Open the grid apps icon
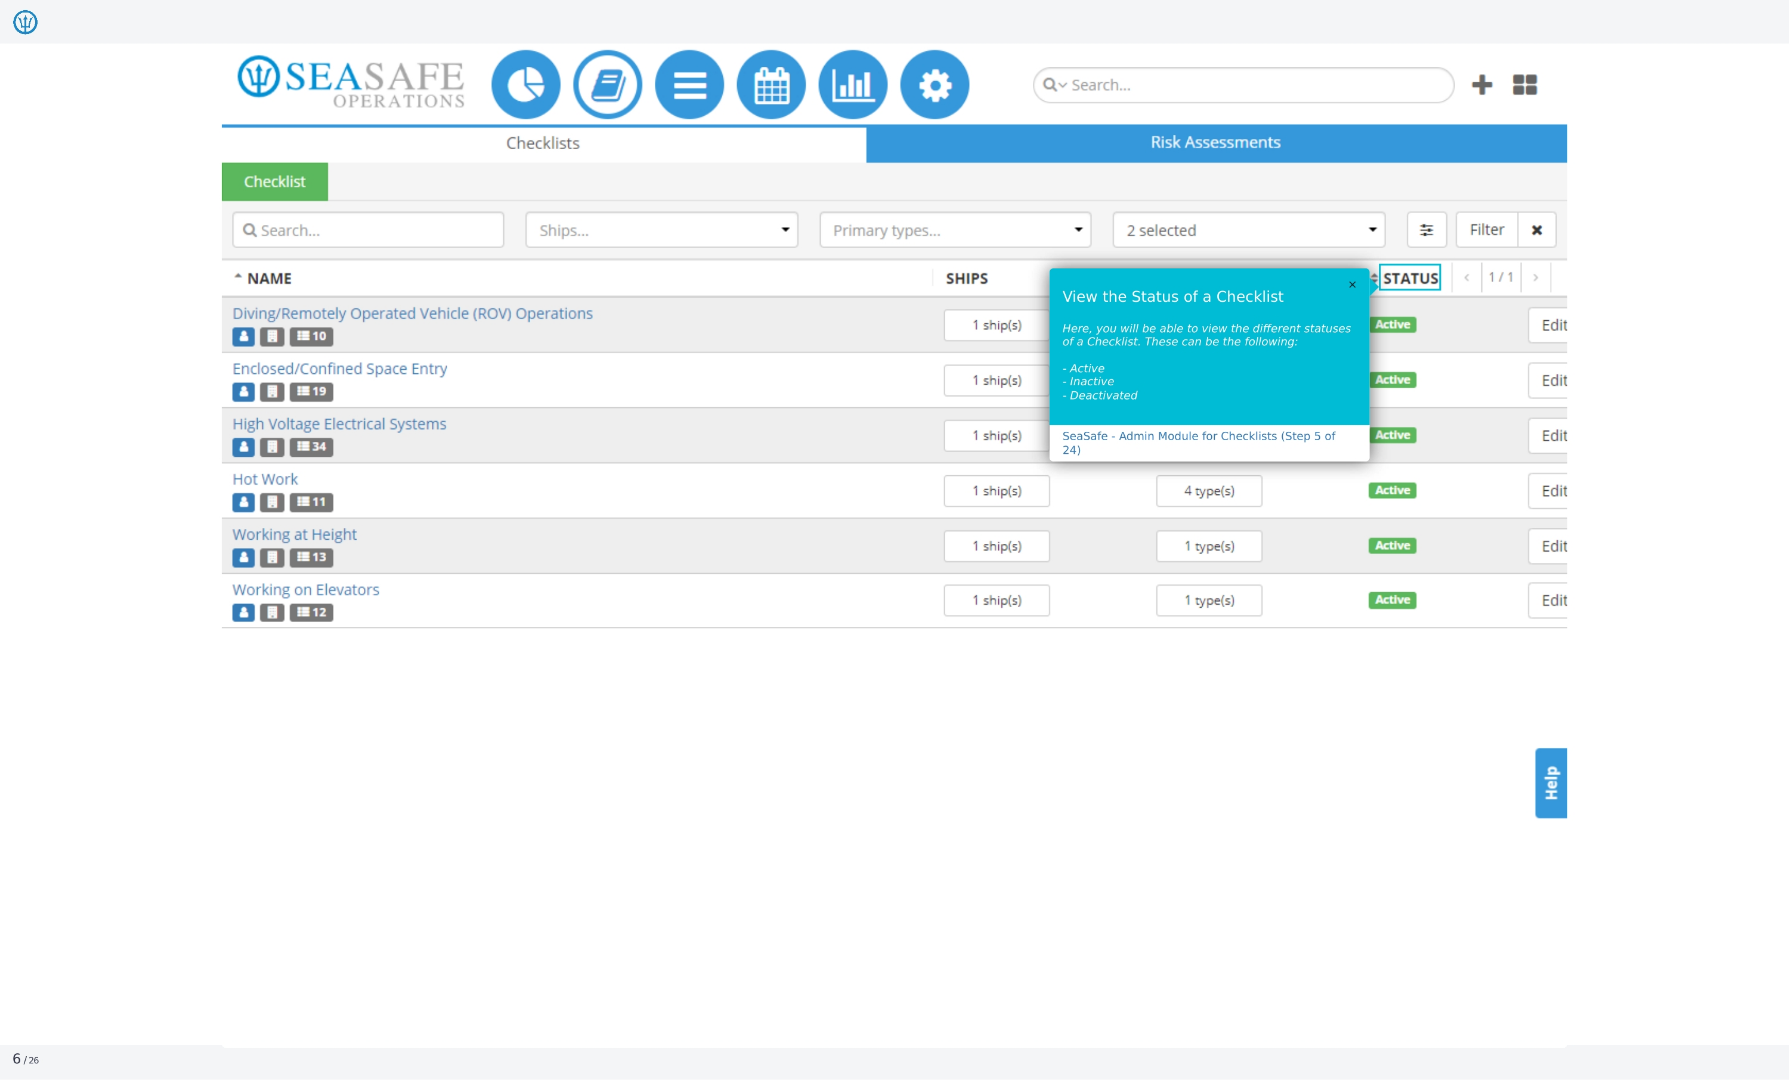Screen dimensions: 1789x1080 [x=1525, y=85]
